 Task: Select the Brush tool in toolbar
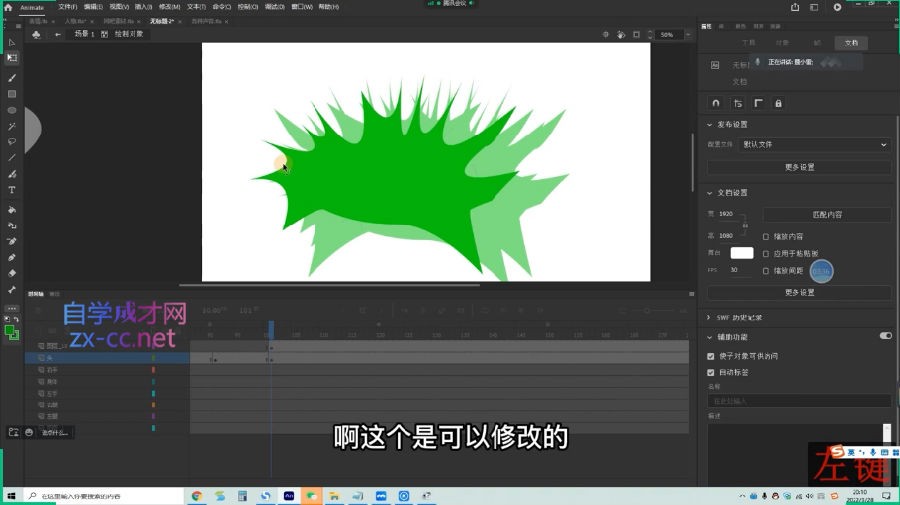11,78
